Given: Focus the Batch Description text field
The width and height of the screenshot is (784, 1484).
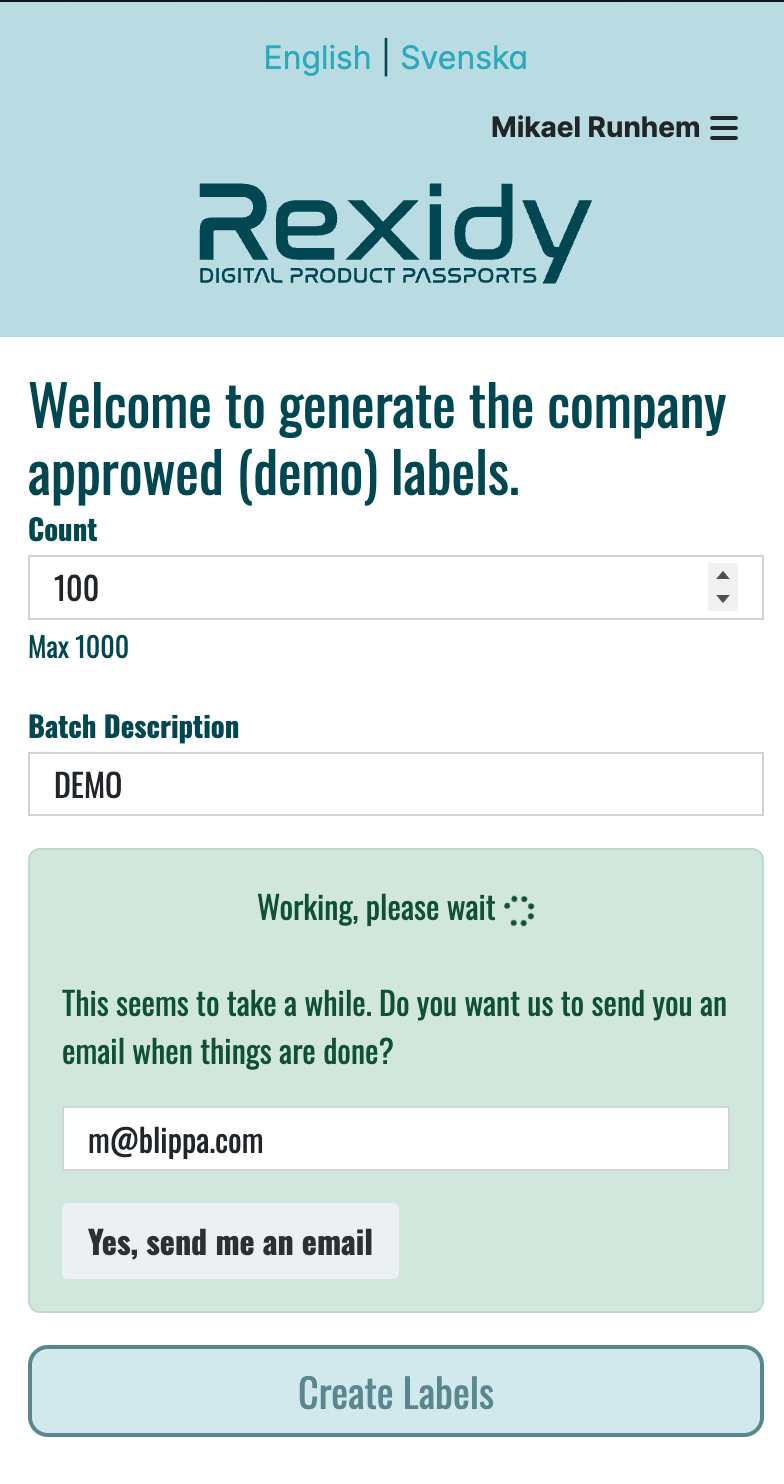Looking at the screenshot, I should click(395, 785).
